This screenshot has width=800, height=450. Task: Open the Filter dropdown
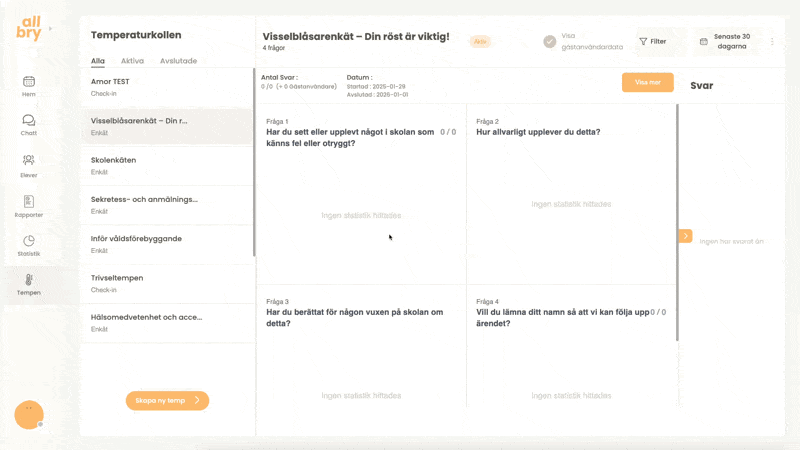[x=652, y=42]
